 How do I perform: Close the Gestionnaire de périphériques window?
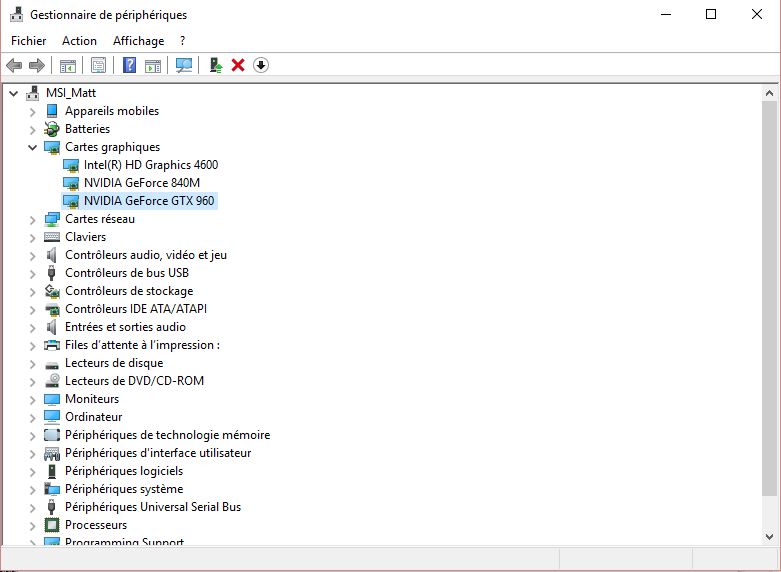click(757, 14)
